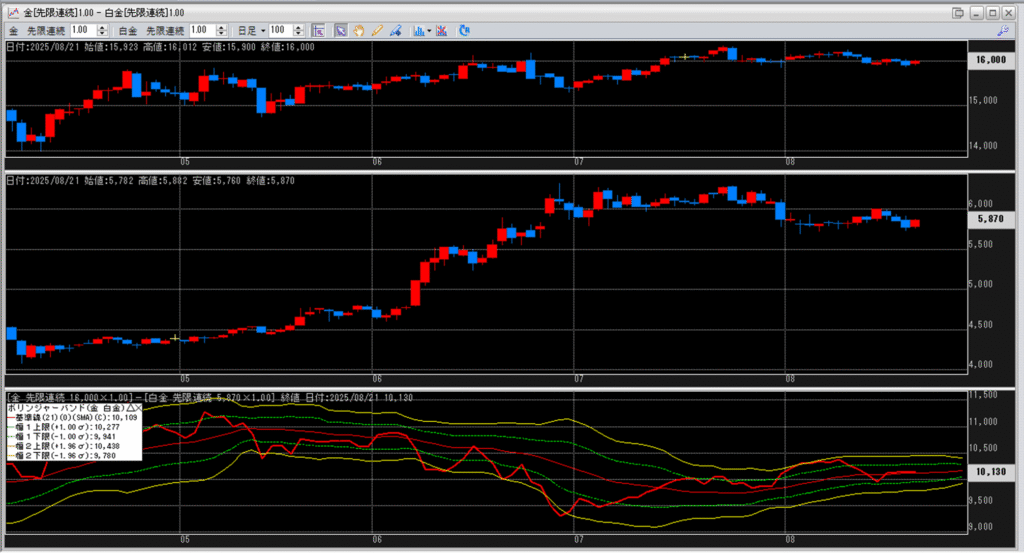
Task: Click the cascade windows icon in title bar
Action: tap(958, 12)
